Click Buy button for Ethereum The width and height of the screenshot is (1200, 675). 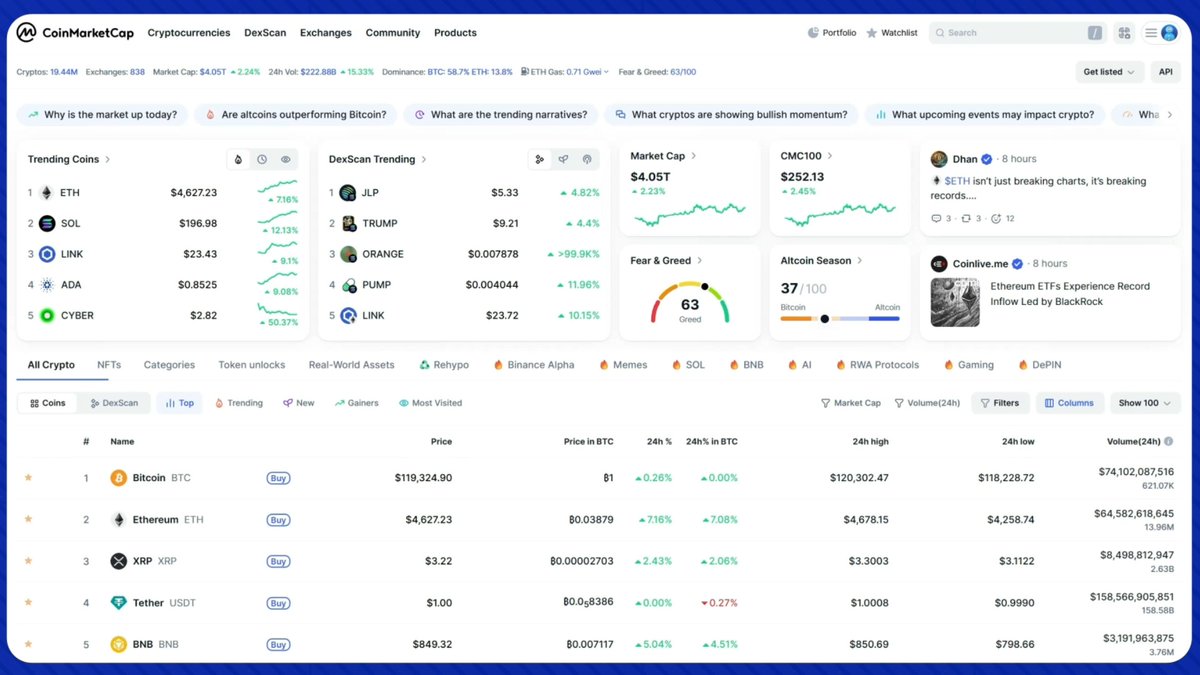click(278, 520)
